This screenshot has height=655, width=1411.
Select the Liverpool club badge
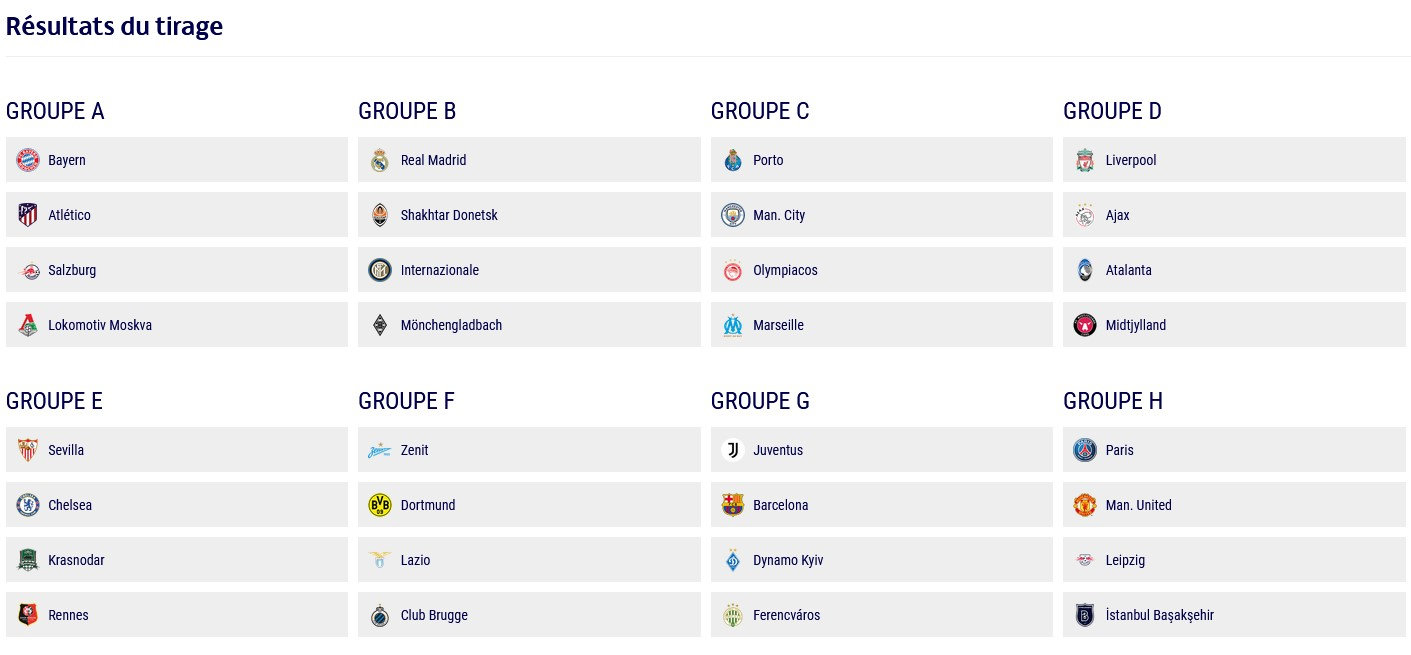1085,160
